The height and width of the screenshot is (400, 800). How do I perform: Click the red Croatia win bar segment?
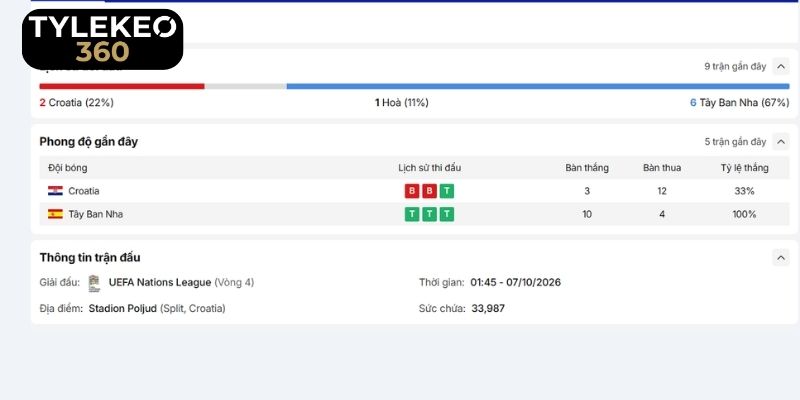tap(122, 86)
